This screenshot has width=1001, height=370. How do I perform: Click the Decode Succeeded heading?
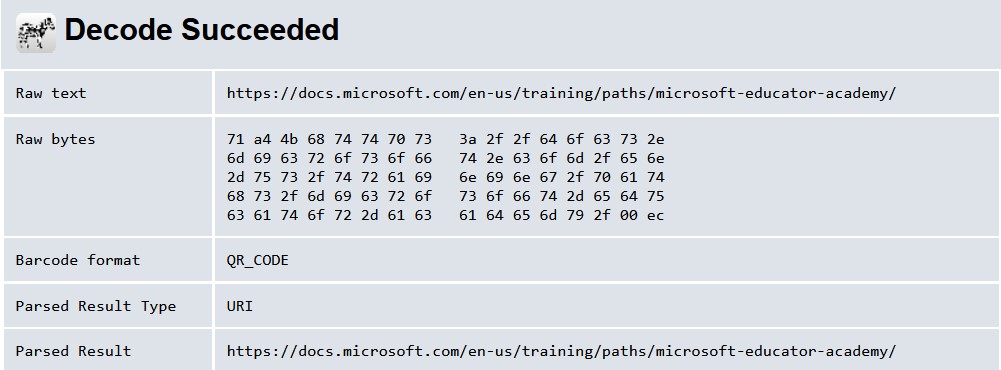(202, 30)
